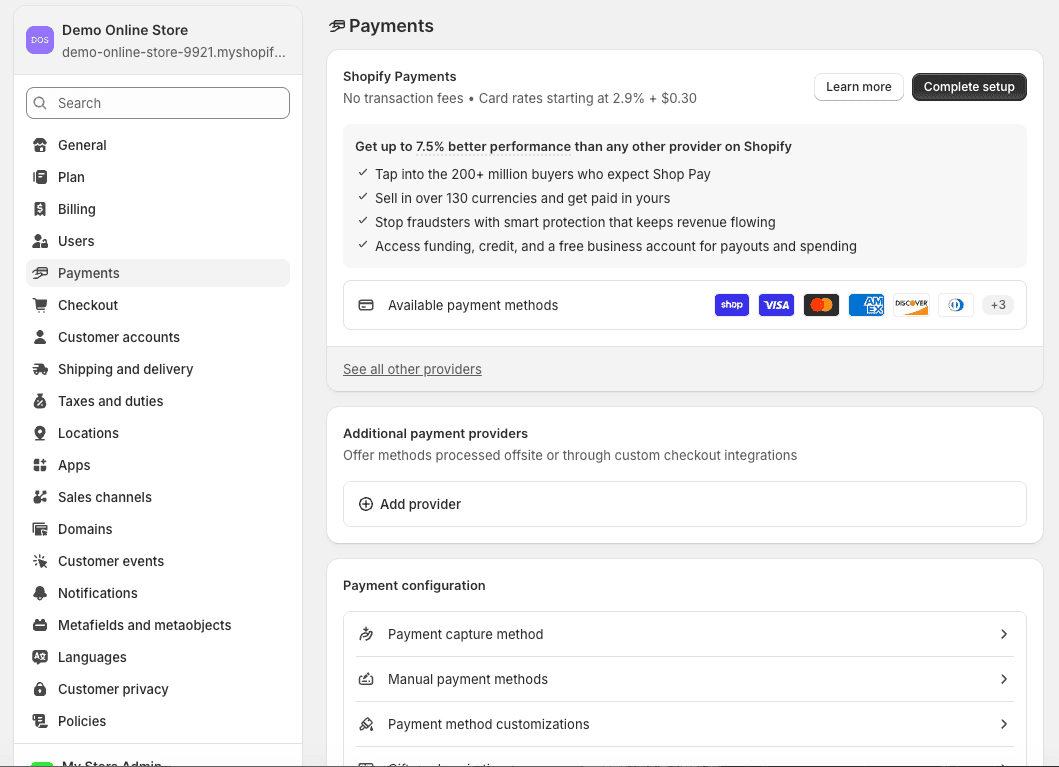The width and height of the screenshot is (1059, 767).
Task: Show the +3 additional payment methods
Action: 998,305
